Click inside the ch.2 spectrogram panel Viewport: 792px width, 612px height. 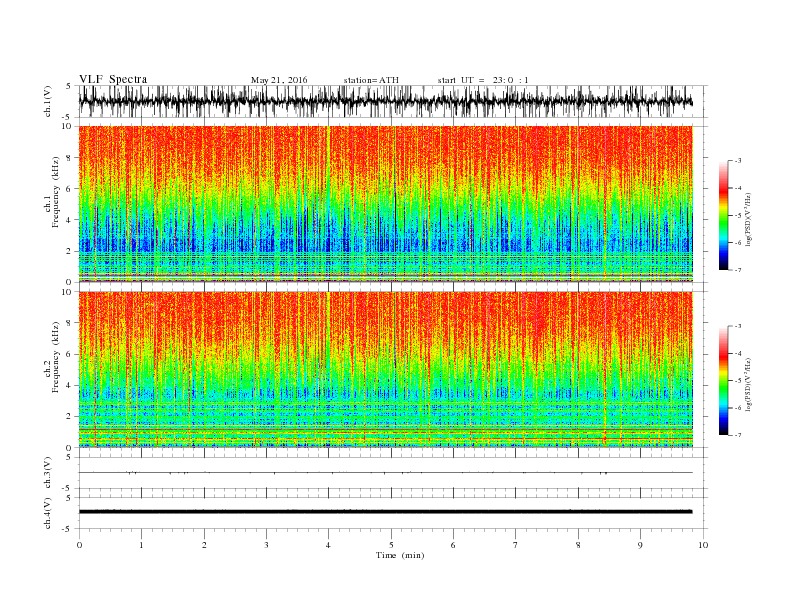385,369
